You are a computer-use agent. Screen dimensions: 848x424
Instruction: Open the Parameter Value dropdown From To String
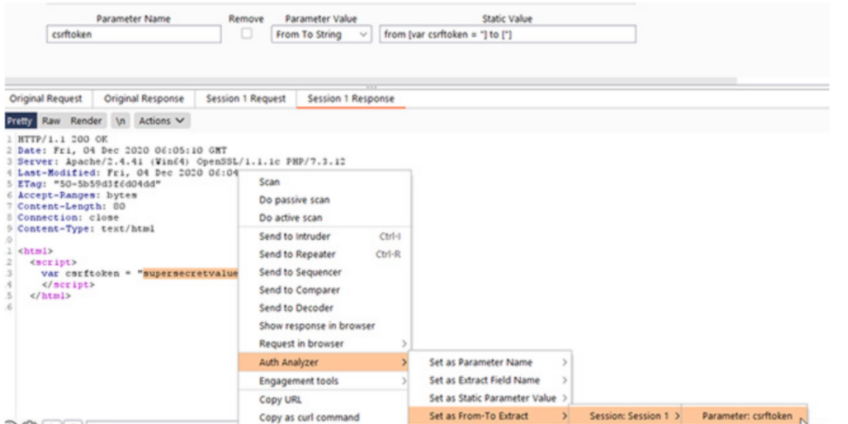pos(321,35)
